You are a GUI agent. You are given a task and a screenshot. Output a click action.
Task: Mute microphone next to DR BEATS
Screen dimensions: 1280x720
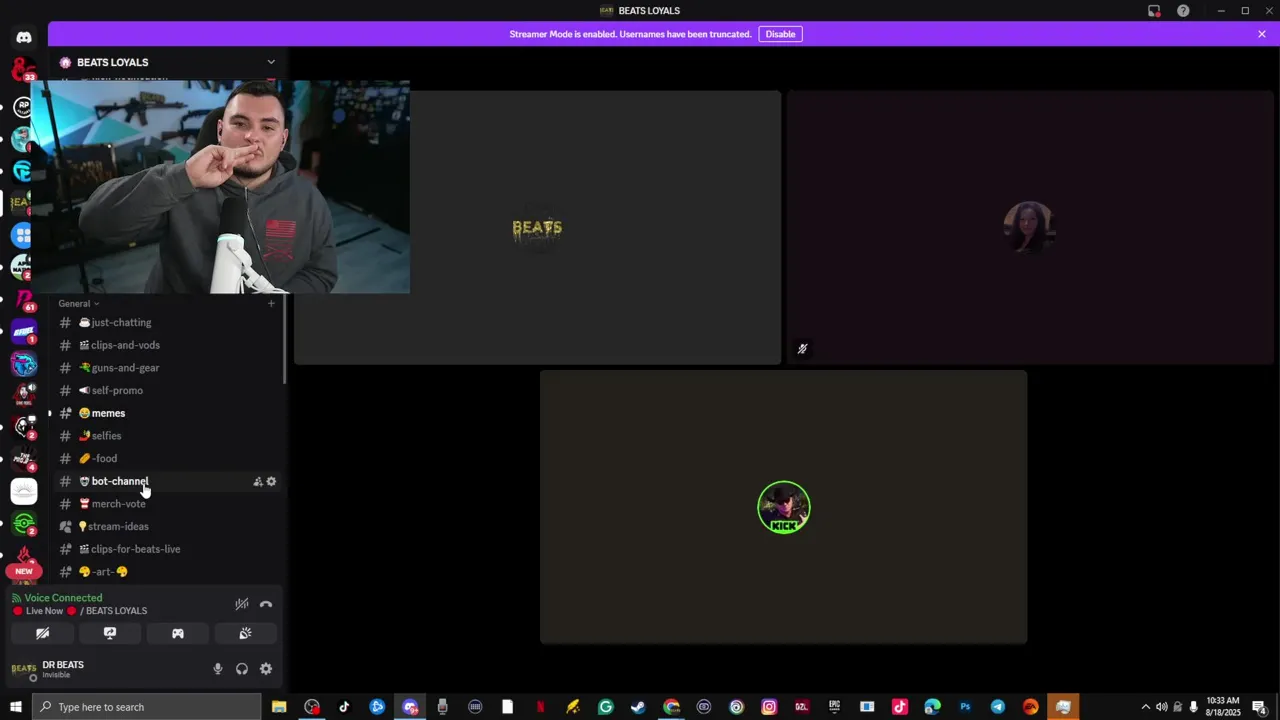(x=218, y=669)
